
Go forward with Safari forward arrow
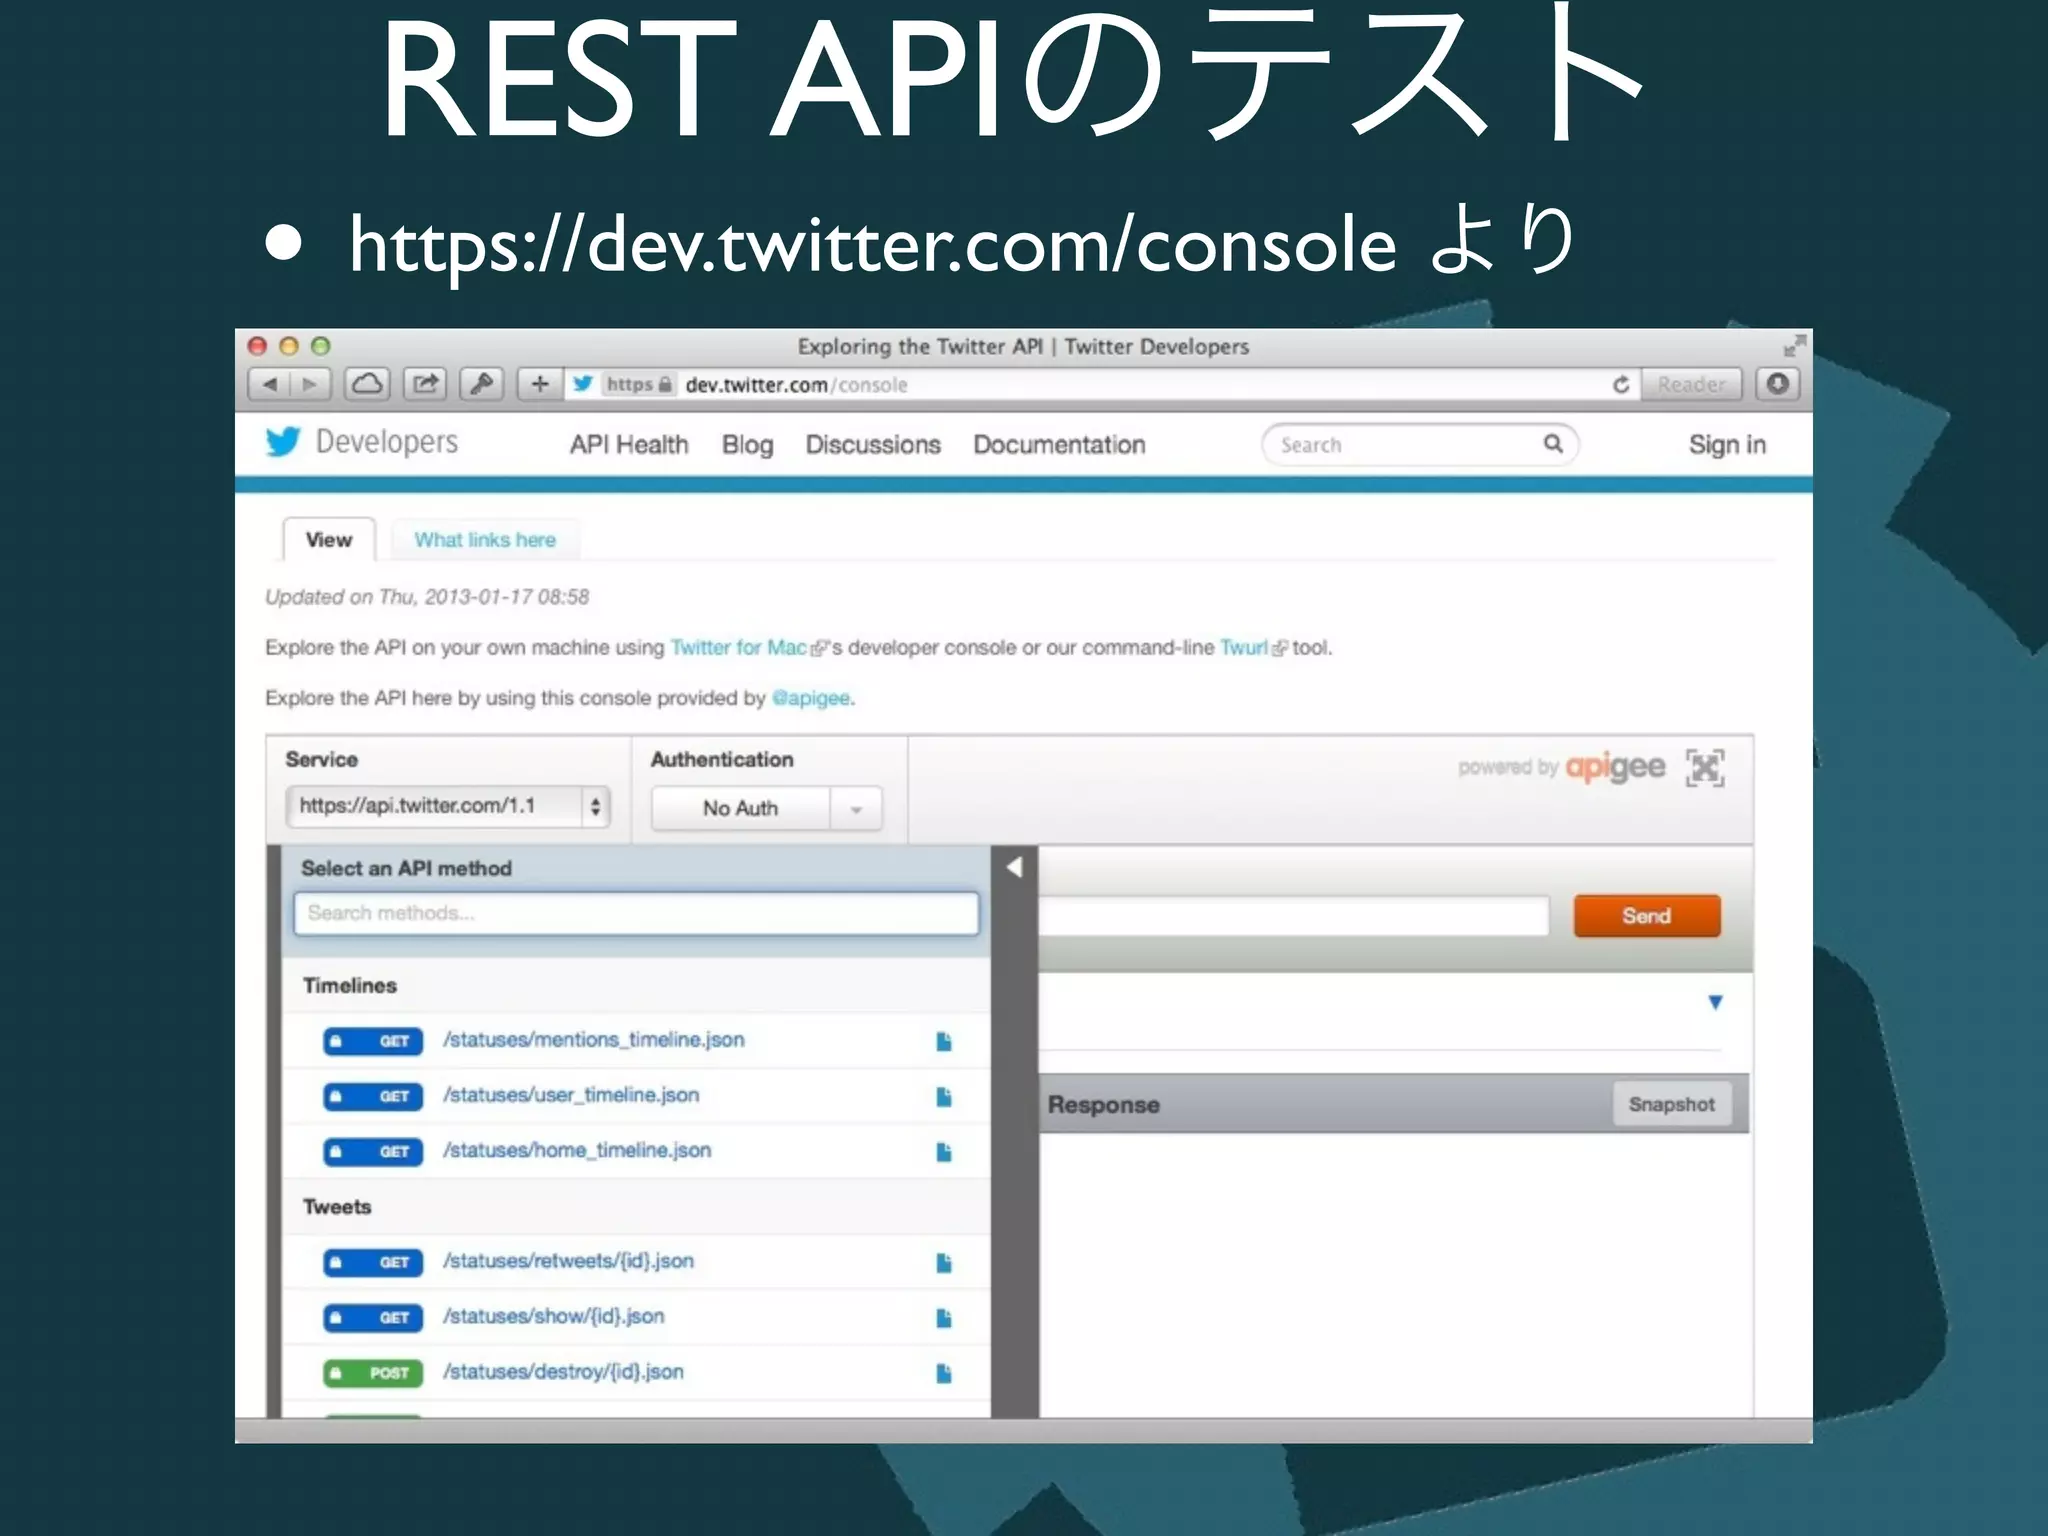(x=310, y=384)
